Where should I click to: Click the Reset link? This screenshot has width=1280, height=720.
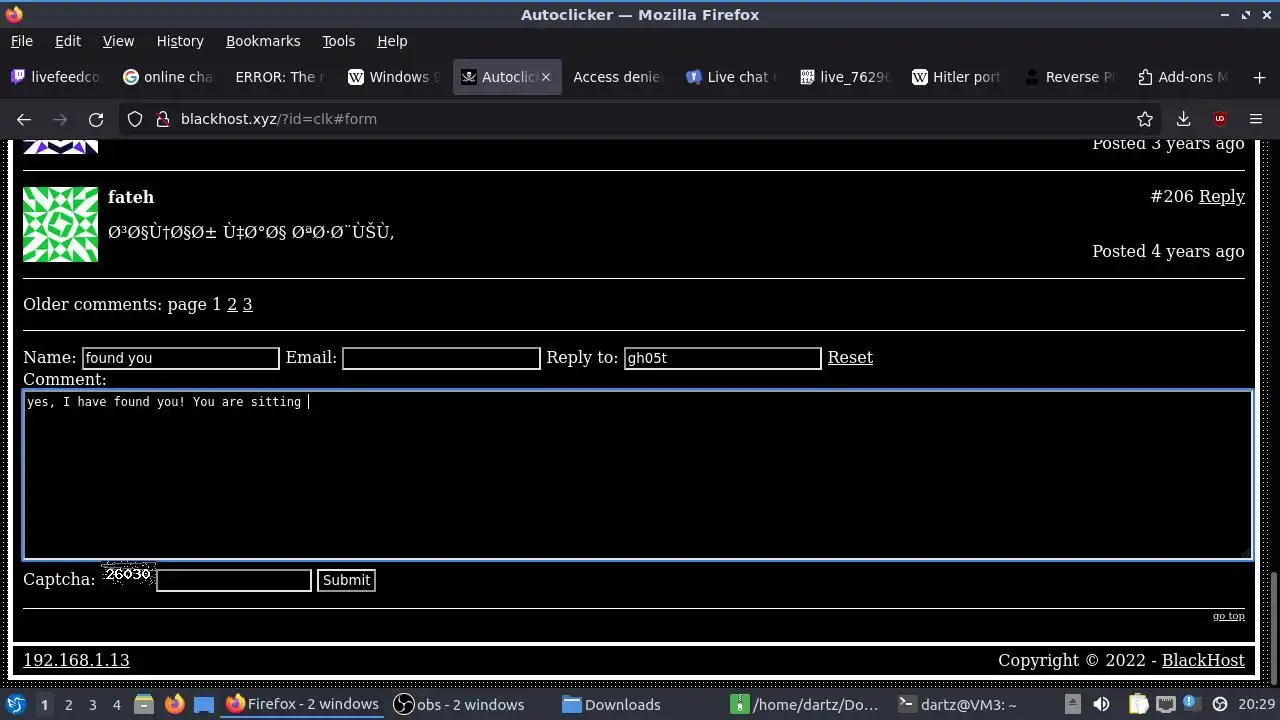(x=850, y=357)
